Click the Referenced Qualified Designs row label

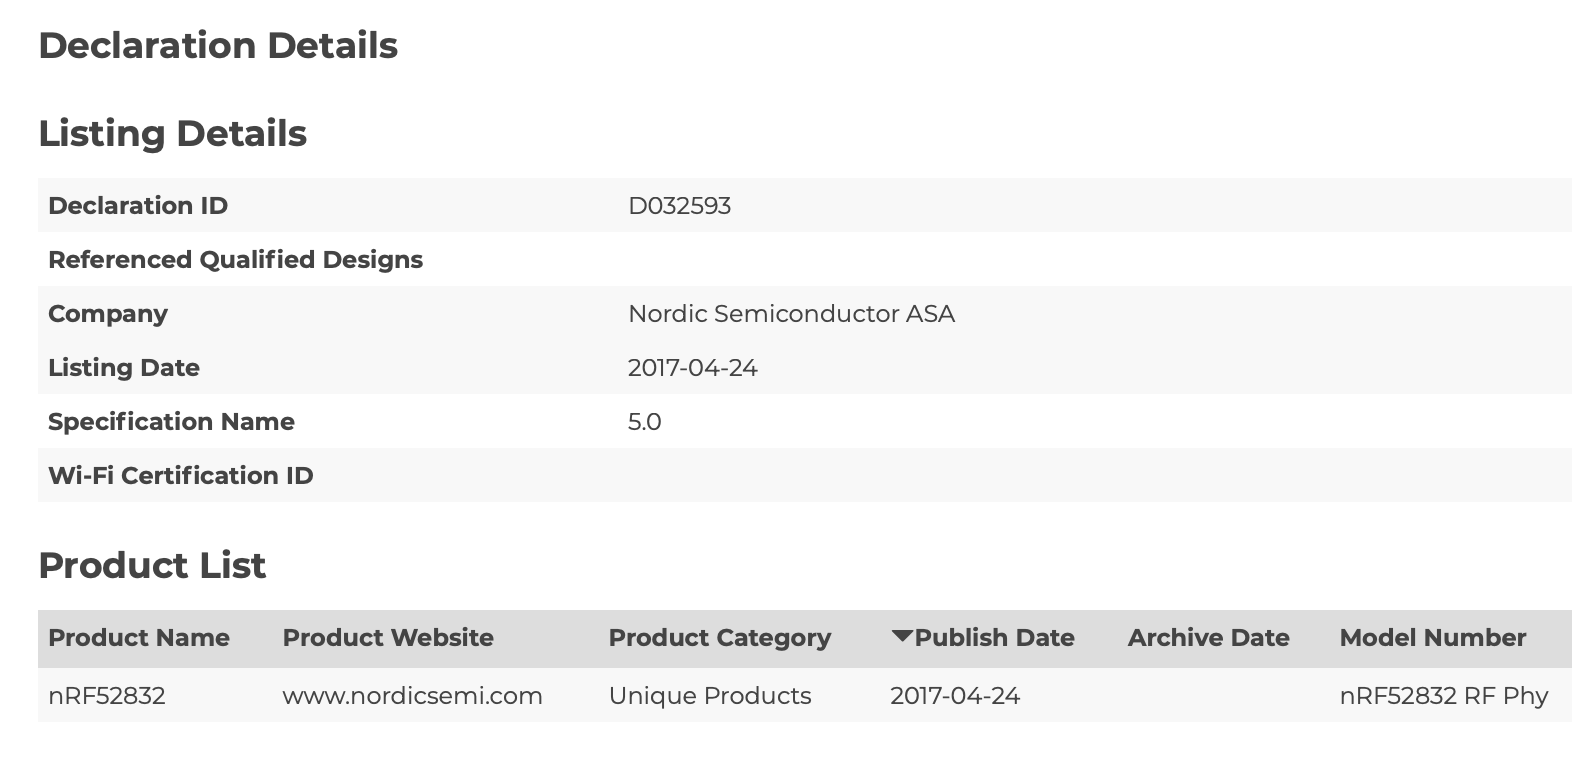point(235,260)
